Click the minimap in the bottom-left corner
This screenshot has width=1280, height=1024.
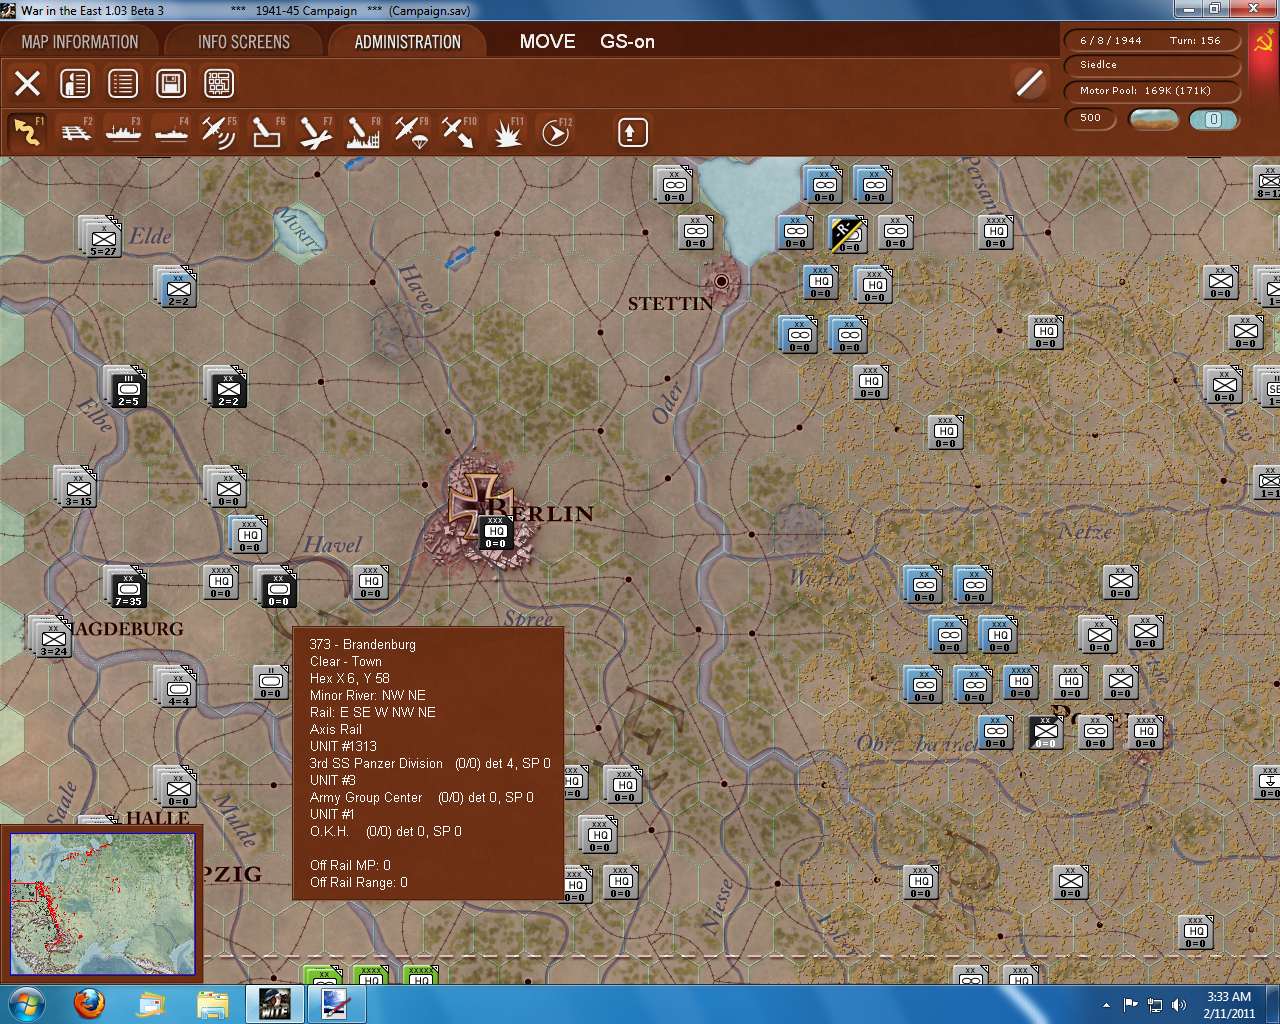[102, 903]
